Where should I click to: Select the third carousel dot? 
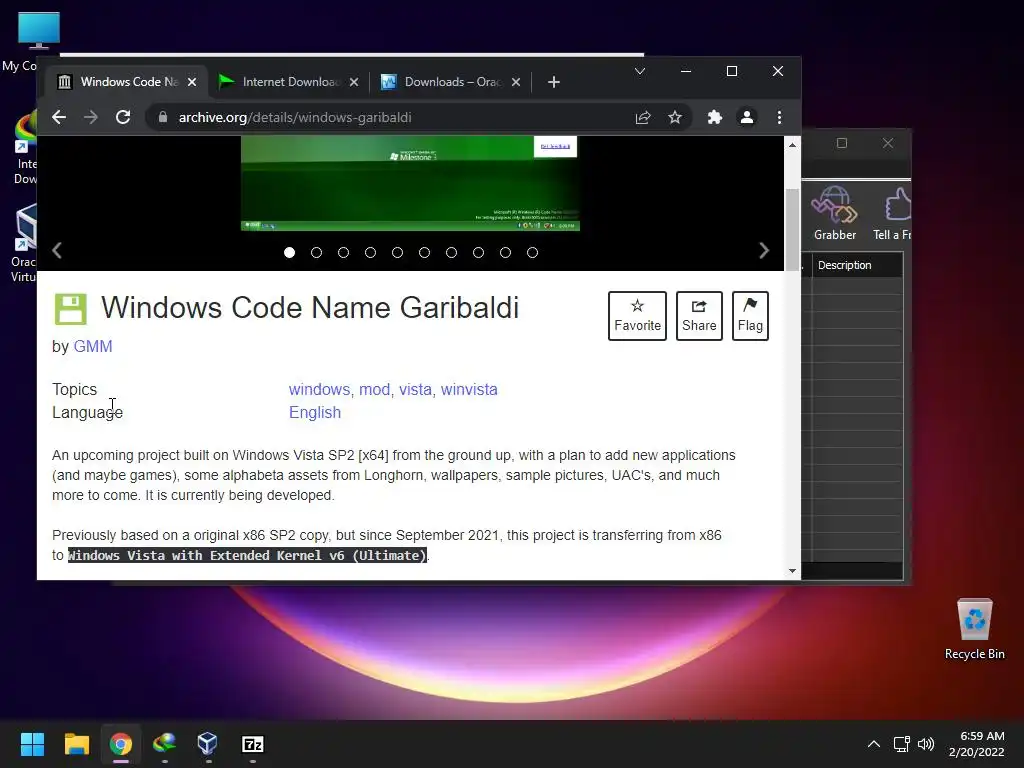[x=344, y=253]
